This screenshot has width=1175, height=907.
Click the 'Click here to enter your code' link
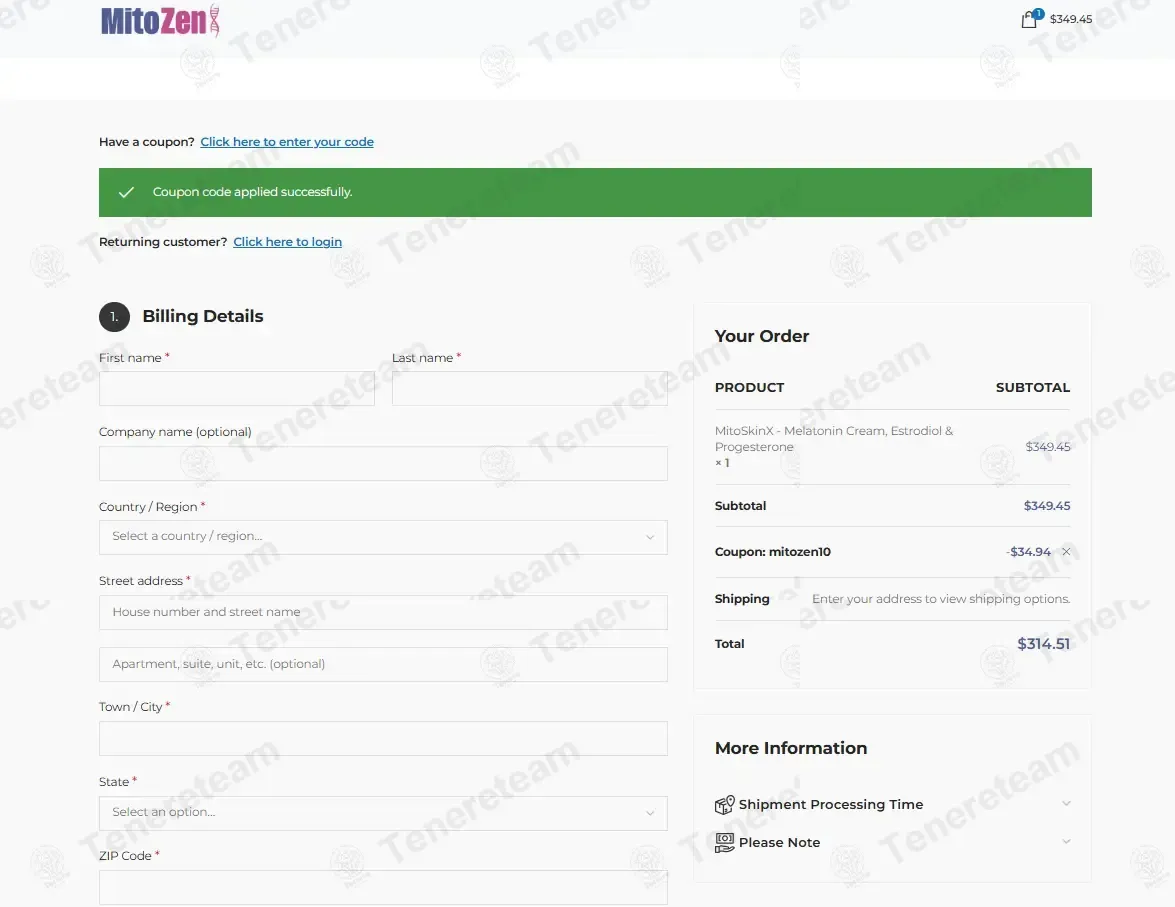[x=287, y=142]
